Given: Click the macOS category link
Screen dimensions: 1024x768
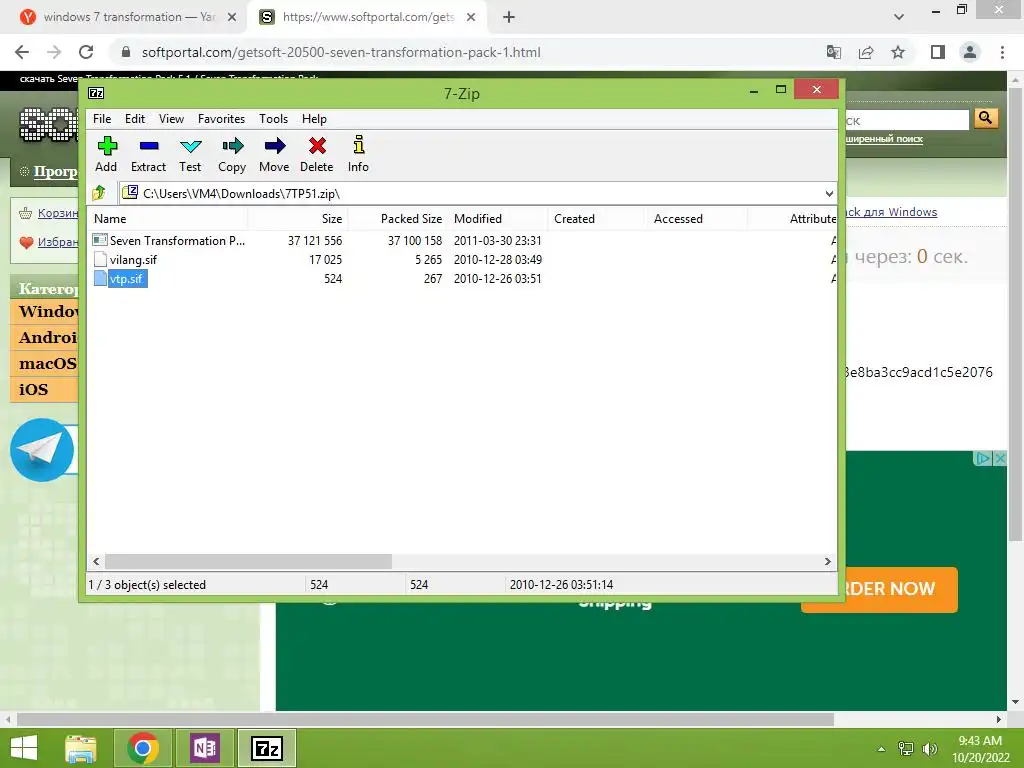Looking at the screenshot, I should (48, 363).
